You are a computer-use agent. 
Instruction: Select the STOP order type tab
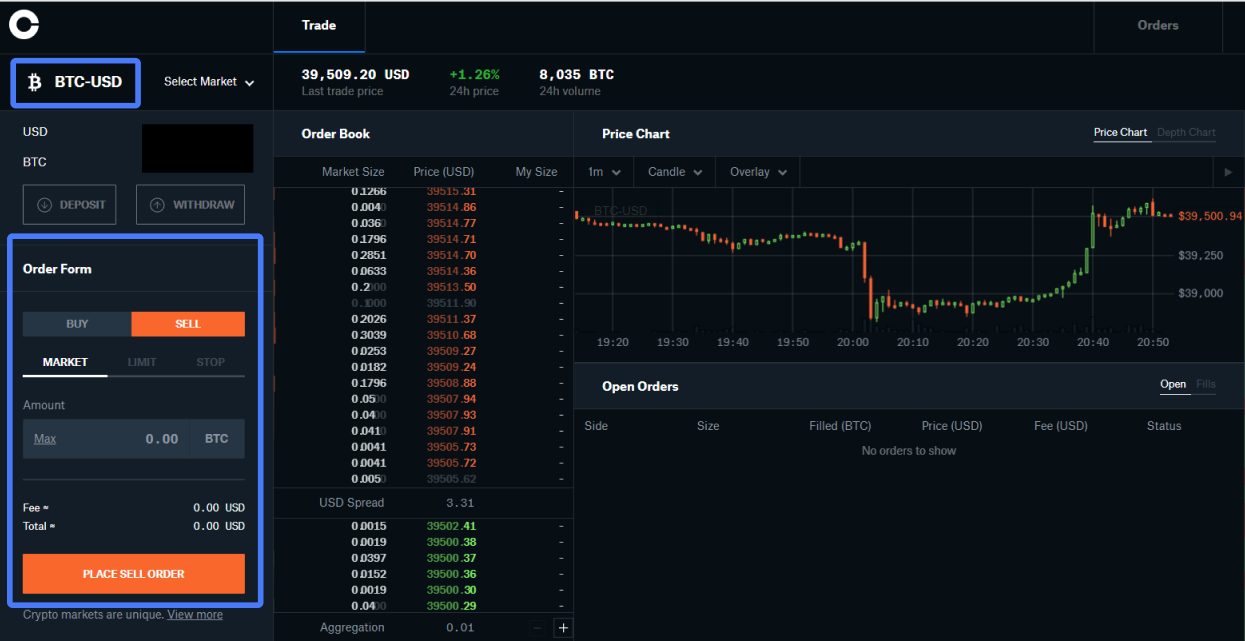tap(210, 362)
